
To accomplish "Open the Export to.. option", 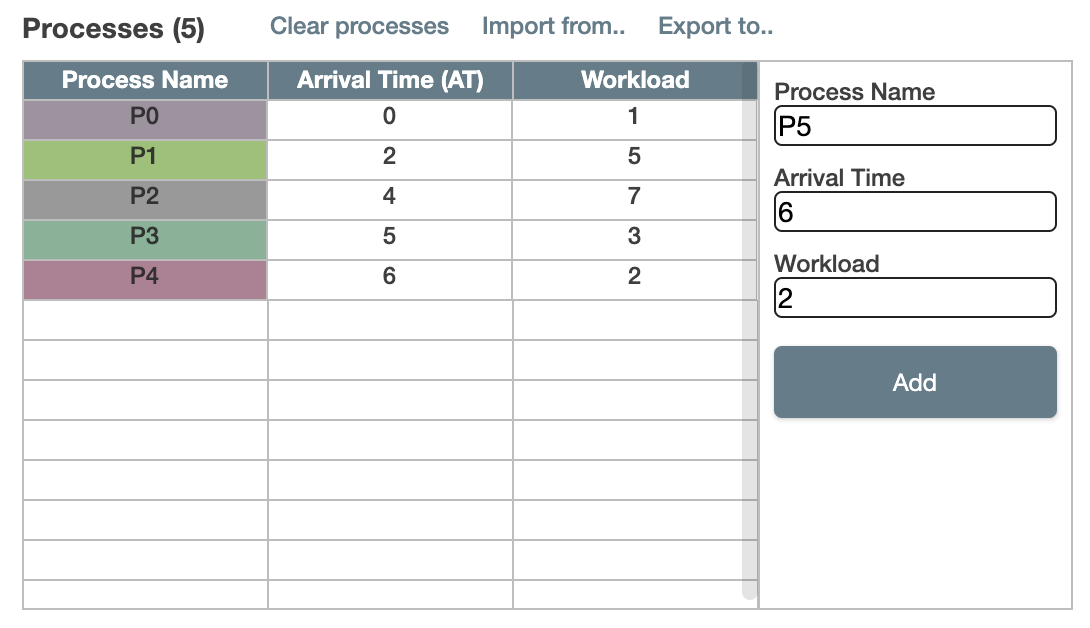I will 715,26.
